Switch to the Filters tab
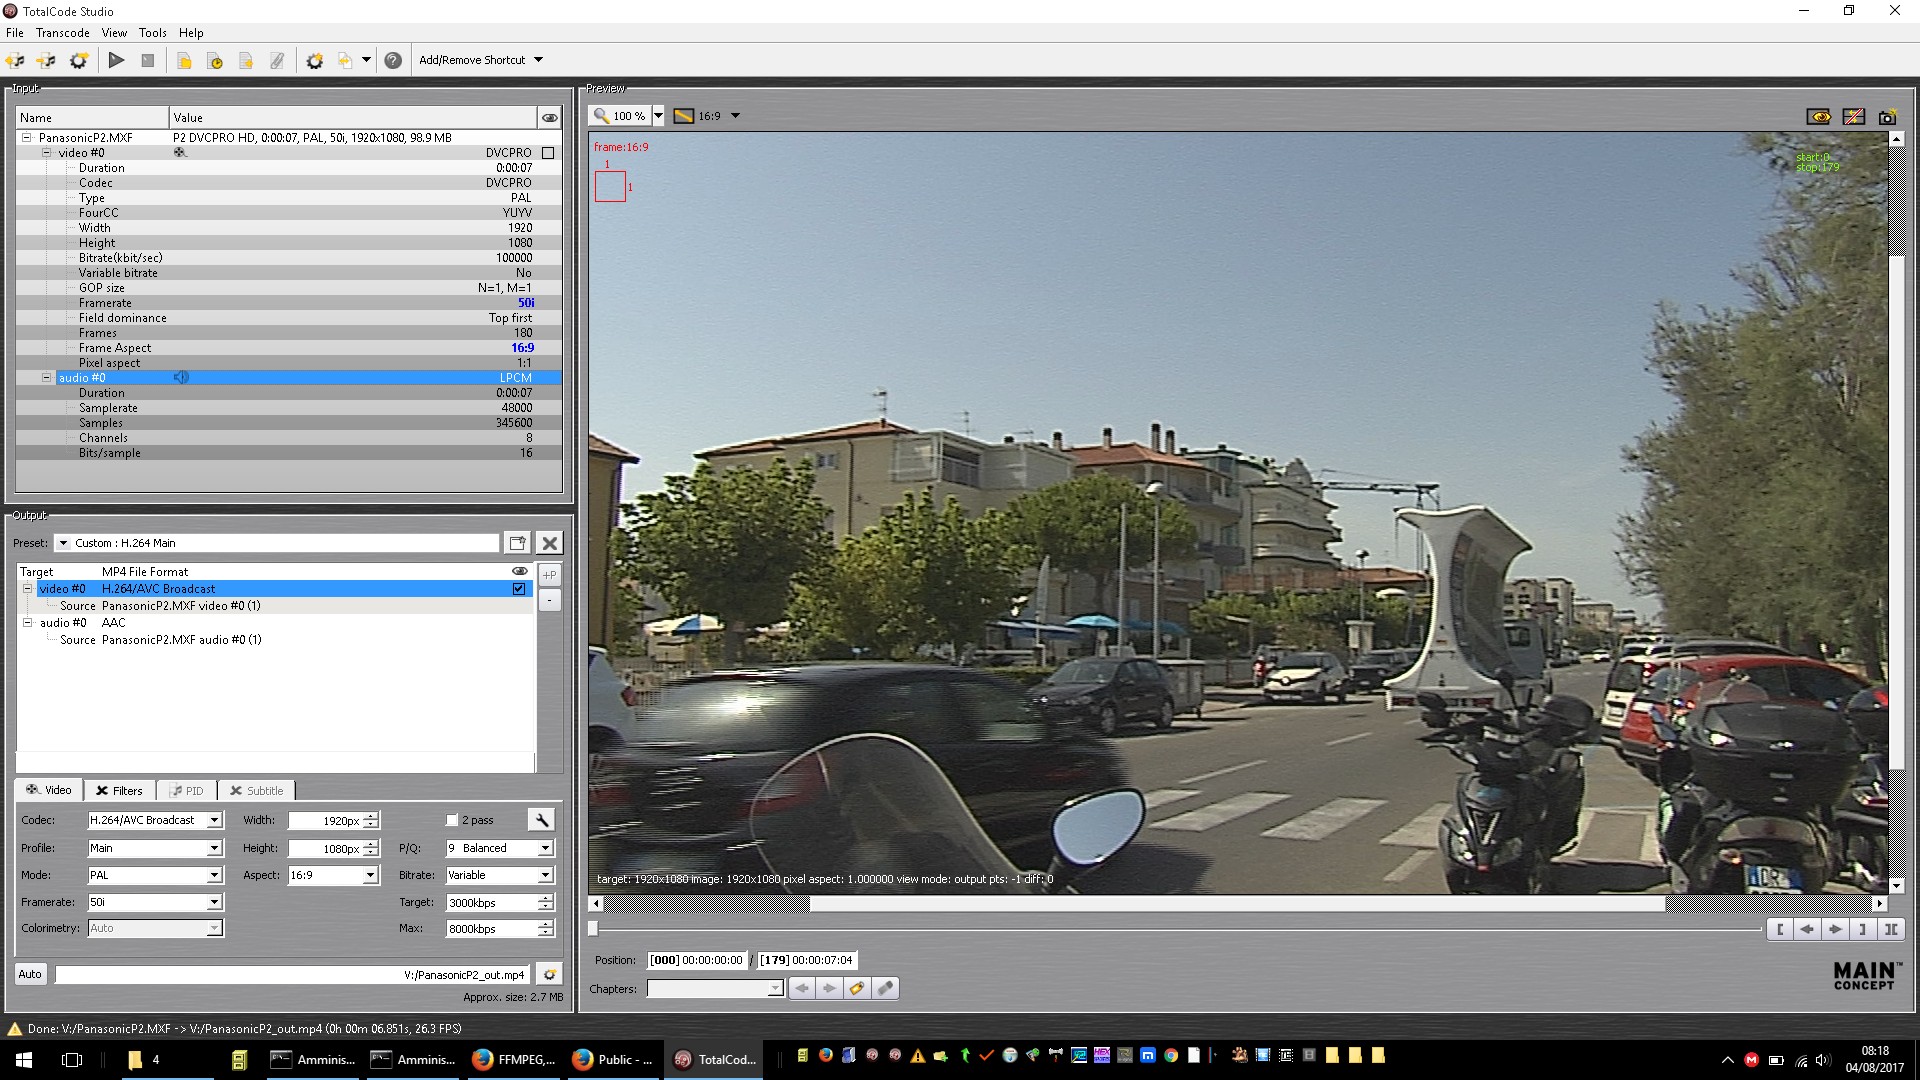Viewport: 1920px width, 1080px height. pyautogui.click(x=119, y=790)
